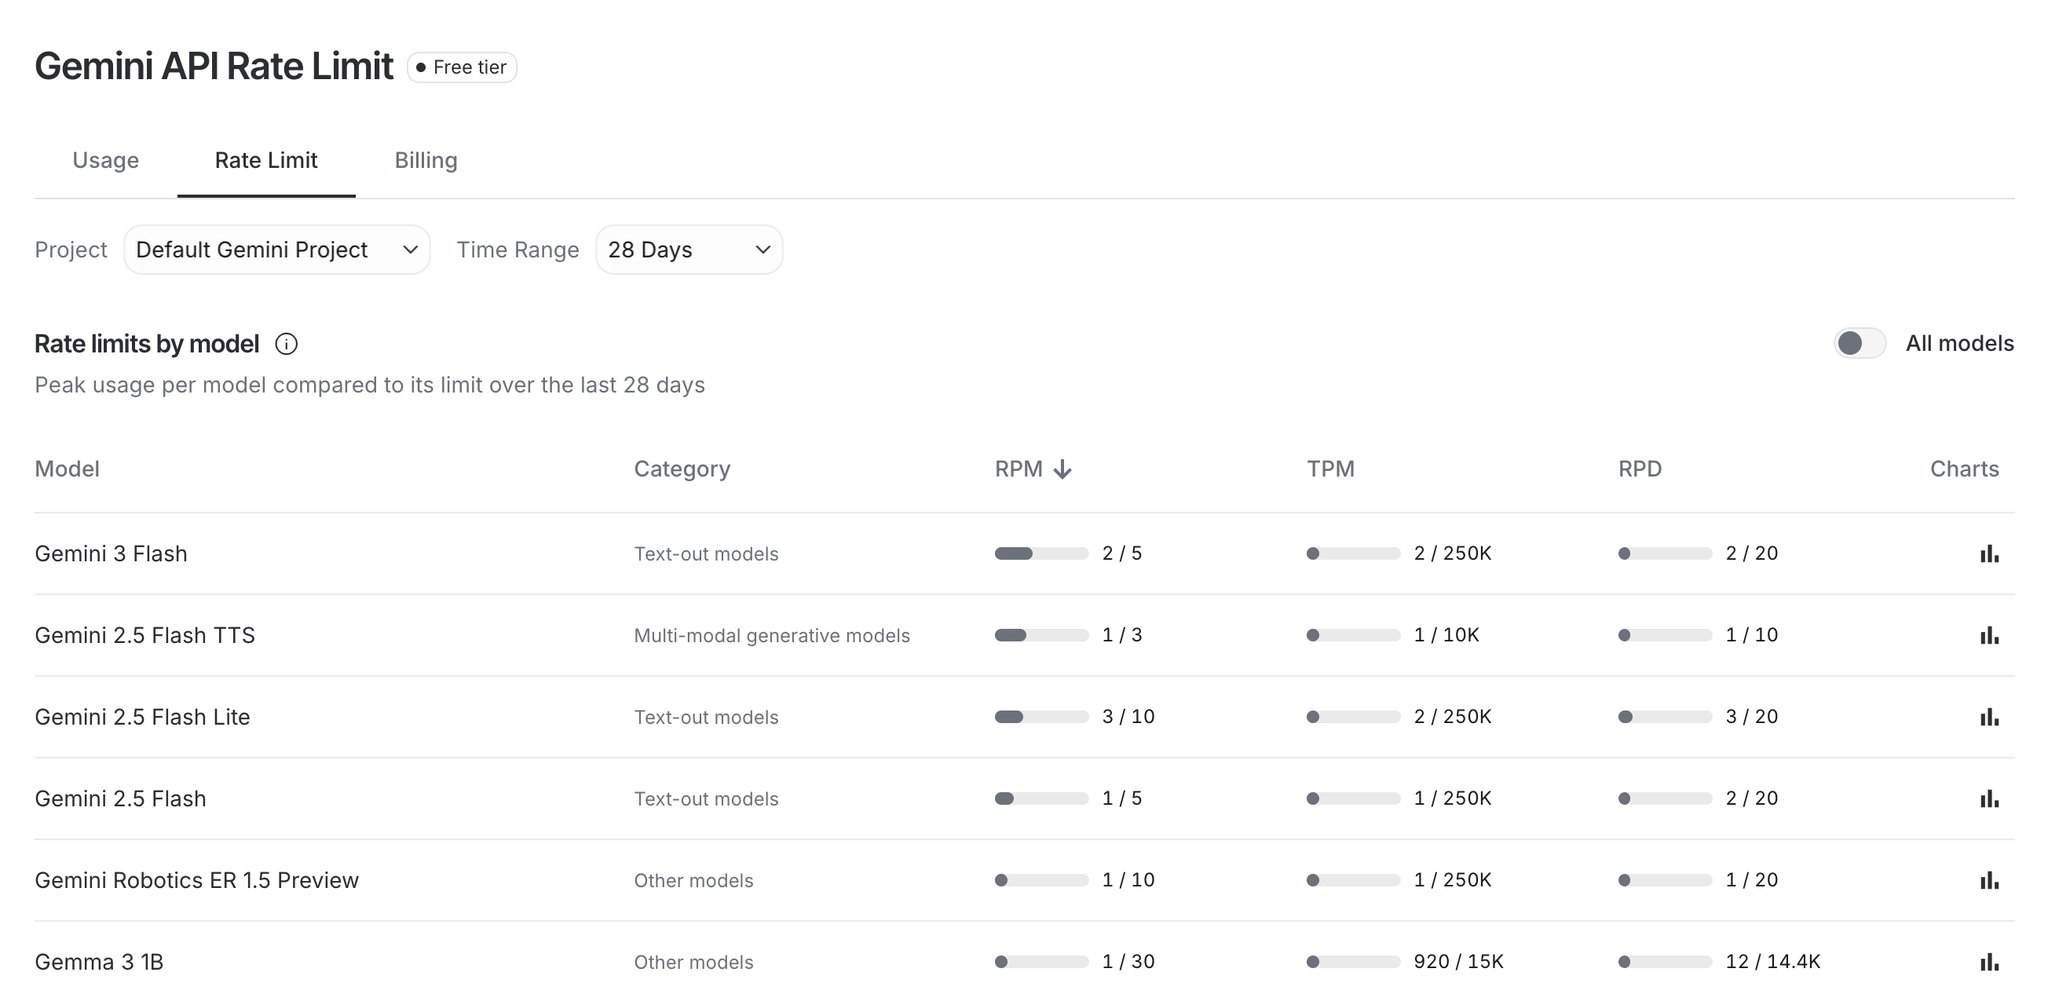Open charts icon for Gemini 2.5 Flash TTS
This screenshot has height=997, width=2048.
tap(1989, 636)
